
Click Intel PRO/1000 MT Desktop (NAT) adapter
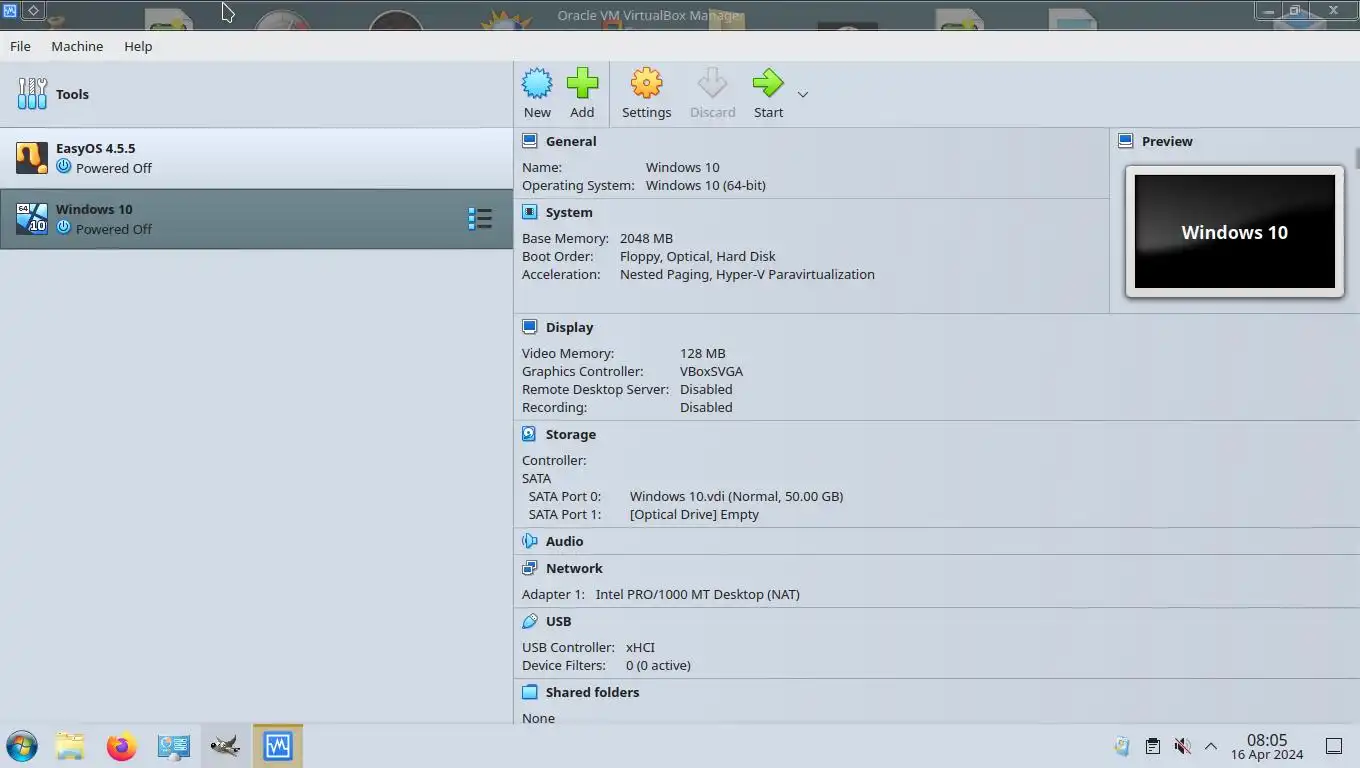click(x=697, y=594)
